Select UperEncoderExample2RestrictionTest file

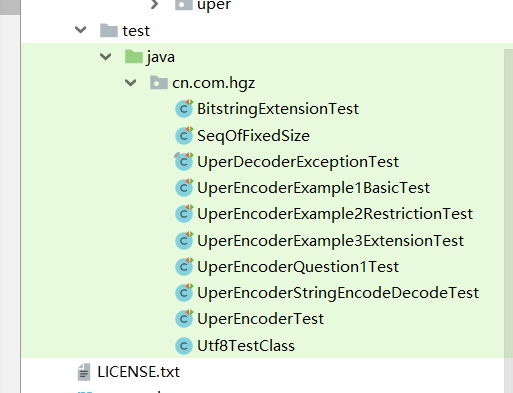point(335,214)
